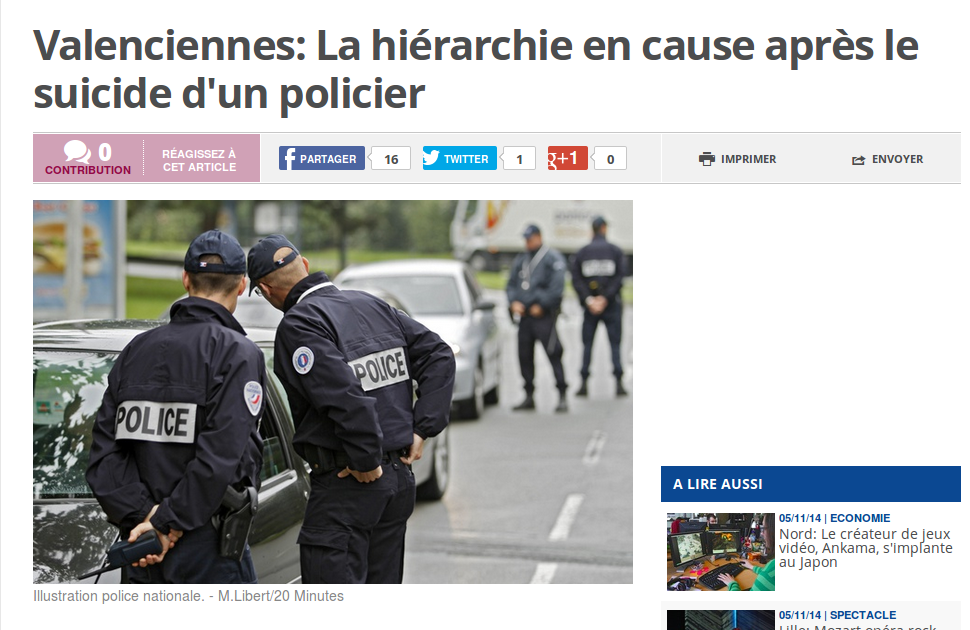This screenshot has width=970, height=630.
Task: Open the ECONOMIE category link
Action: tap(860, 518)
